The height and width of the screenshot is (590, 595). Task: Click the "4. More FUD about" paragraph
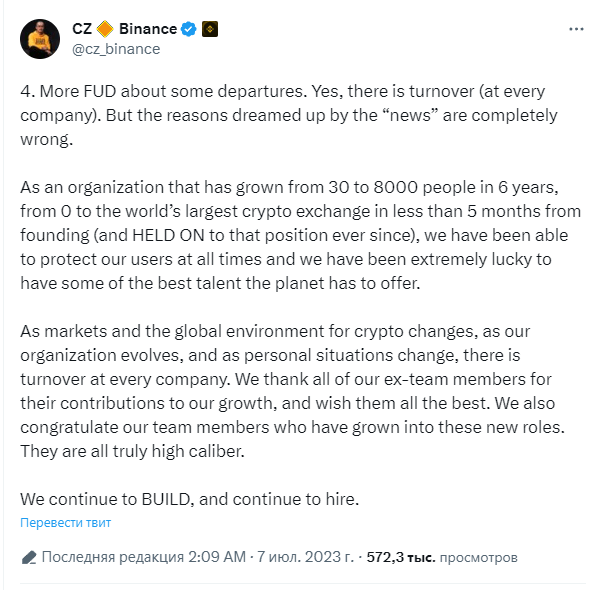pyautogui.click(x=289, y=115)
